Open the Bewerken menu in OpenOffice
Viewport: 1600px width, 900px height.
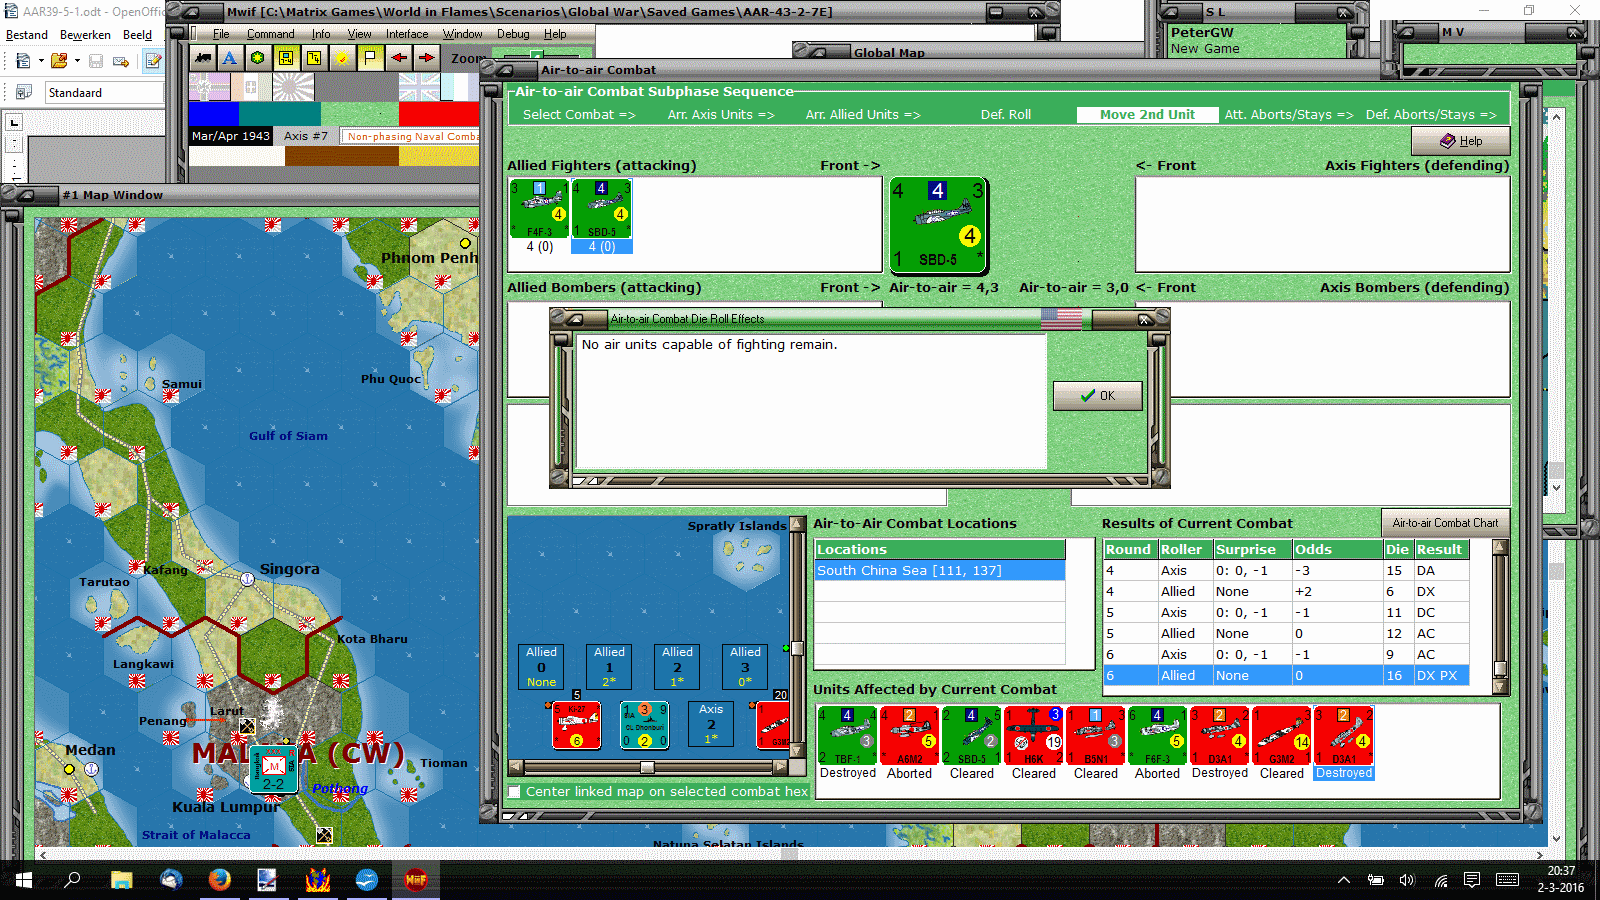[x=85, y=35]
